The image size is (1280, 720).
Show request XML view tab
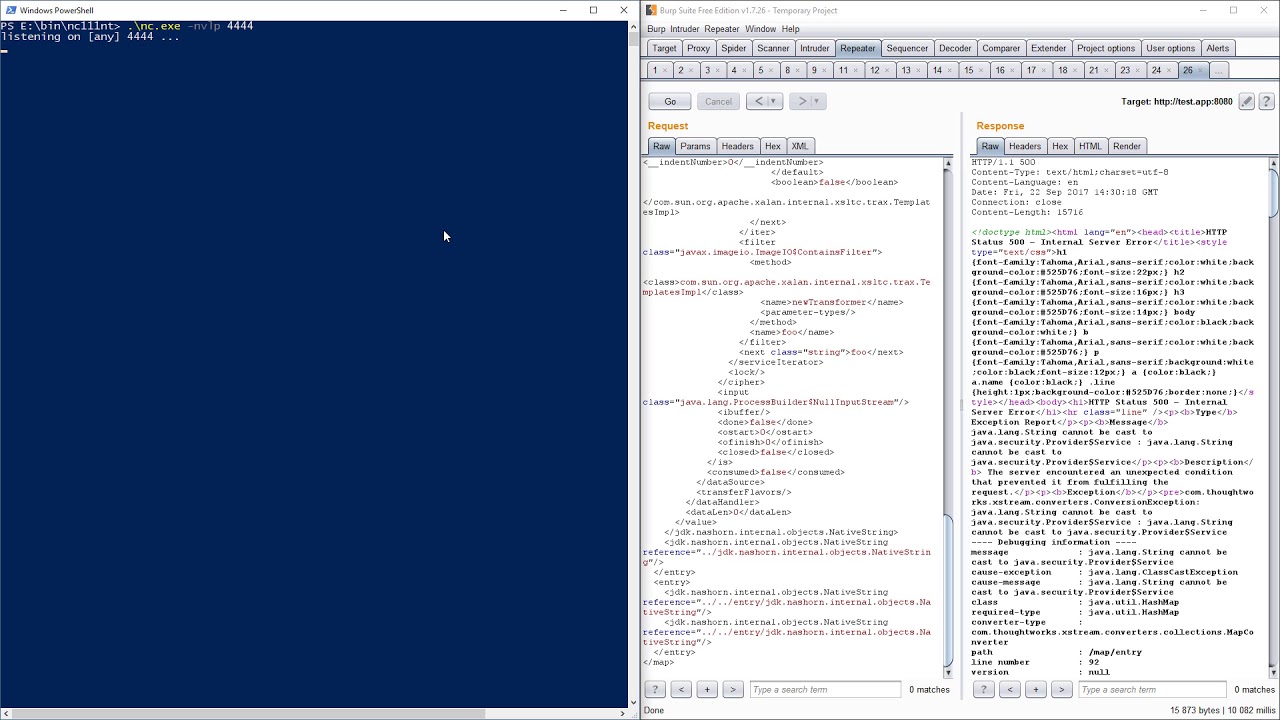coord(799,146)
